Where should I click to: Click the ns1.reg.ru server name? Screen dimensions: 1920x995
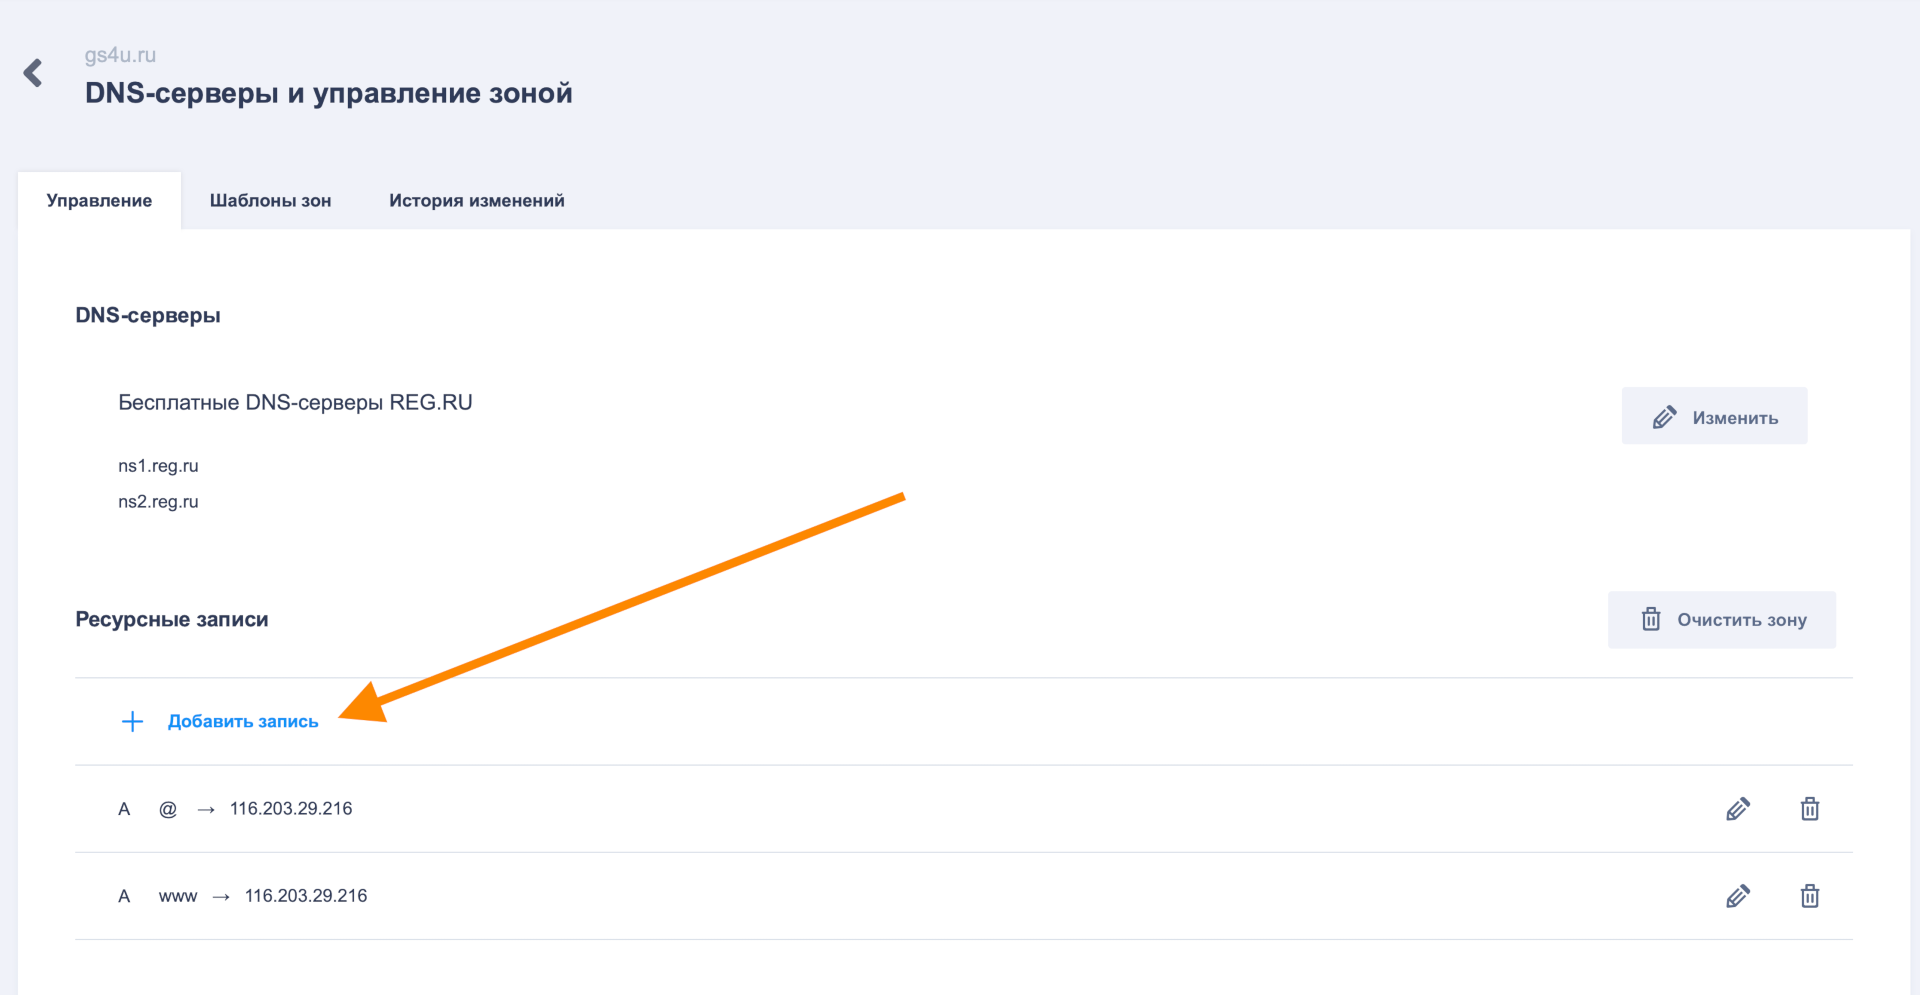click(158, 466)
